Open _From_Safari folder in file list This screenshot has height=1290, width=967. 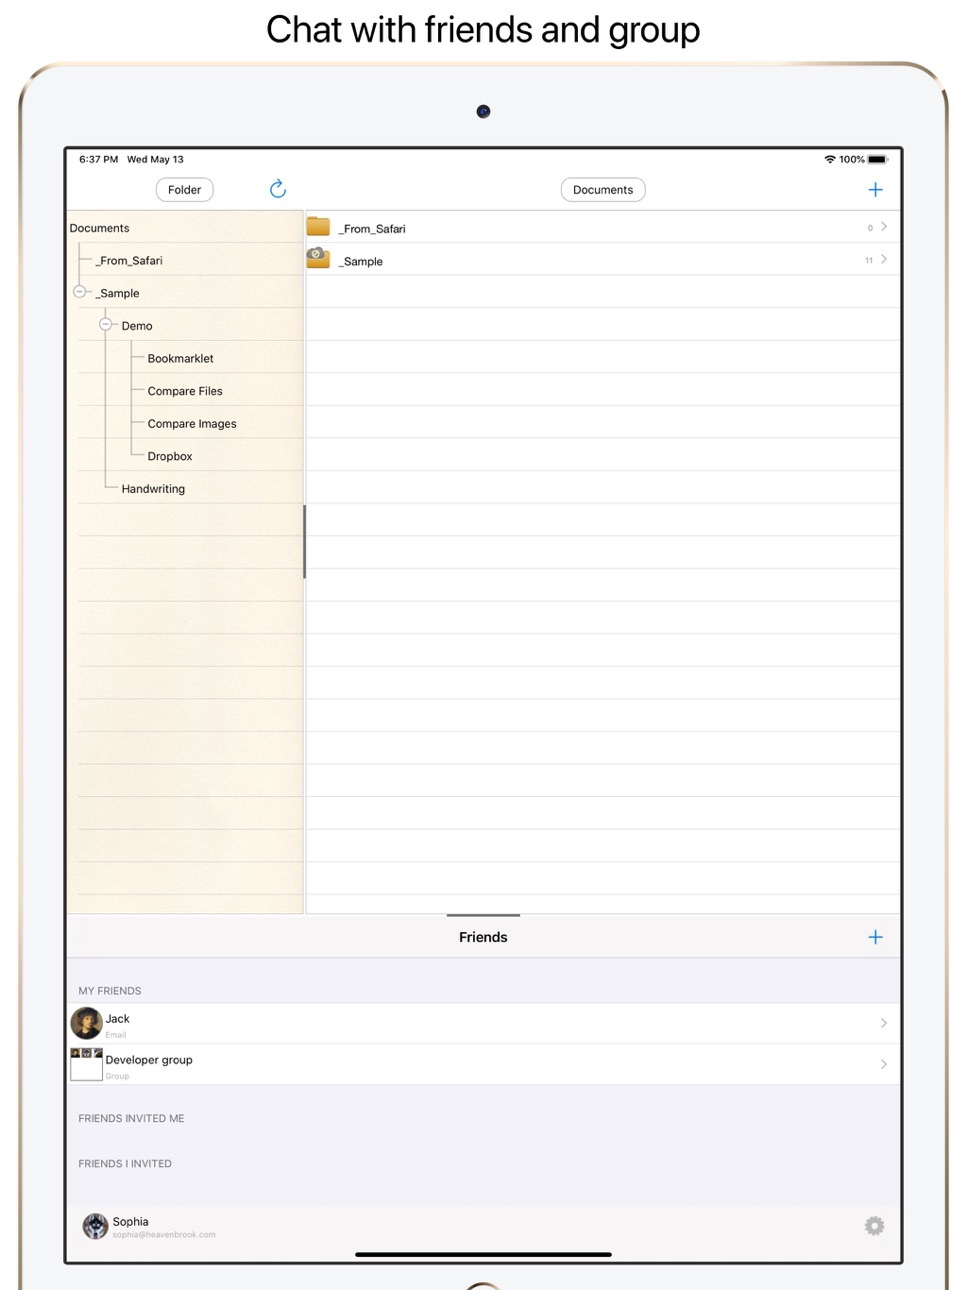tap(603, 227)
